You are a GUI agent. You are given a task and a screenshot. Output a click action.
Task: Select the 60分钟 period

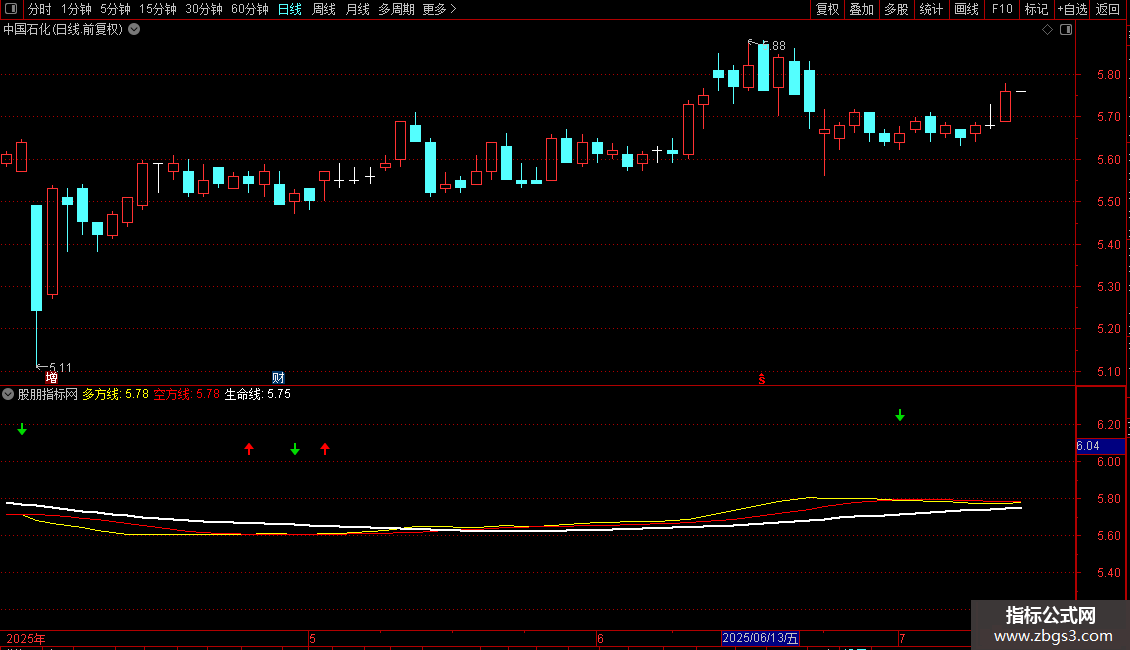pyautogui.click(x=250, y=9)
